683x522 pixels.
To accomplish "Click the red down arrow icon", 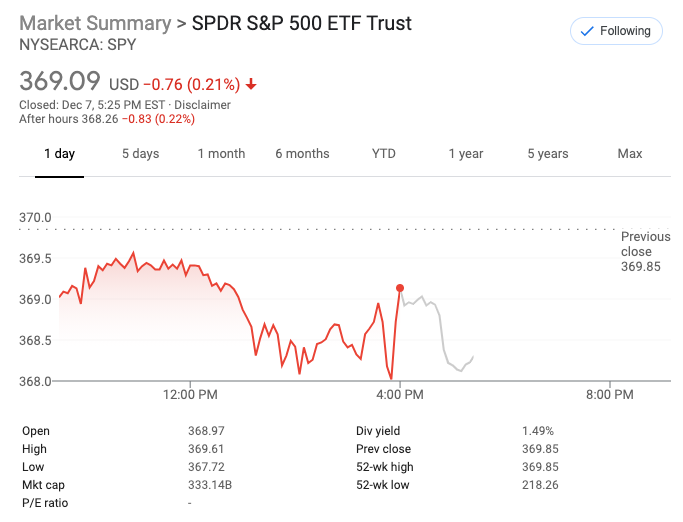I will point(251,85).
